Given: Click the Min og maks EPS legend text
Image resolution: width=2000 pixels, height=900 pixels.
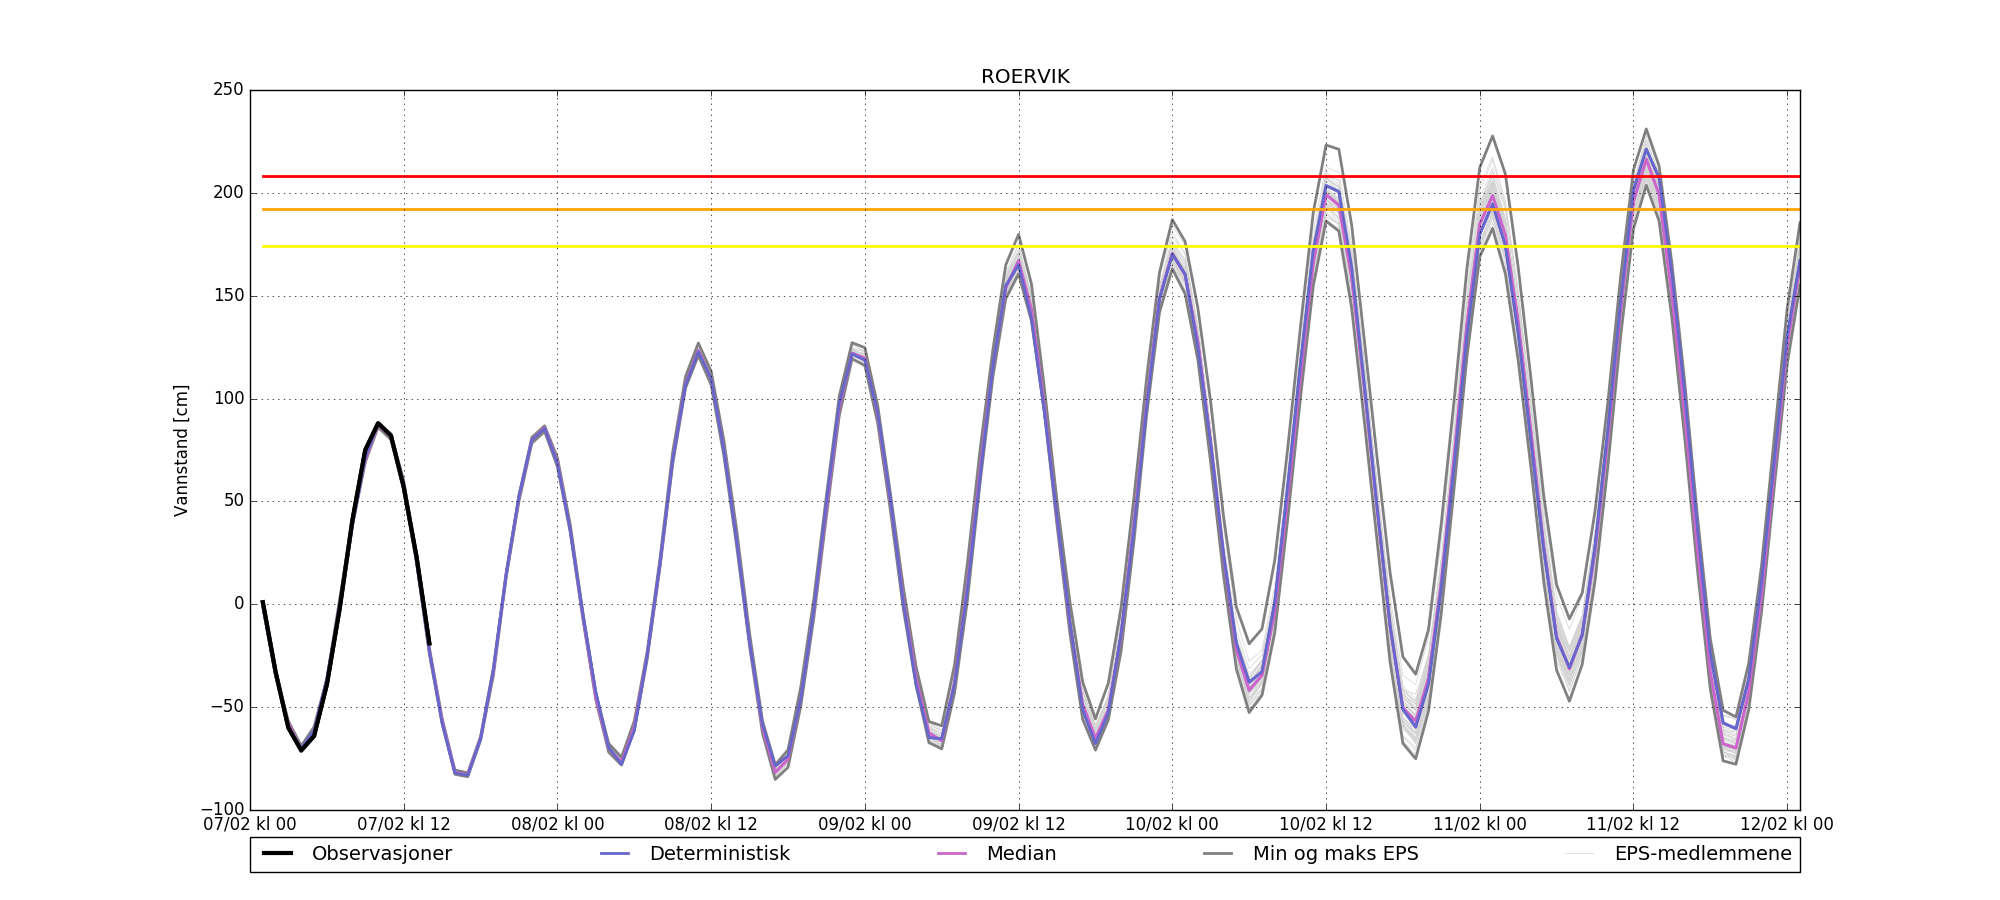Looking at the screenshot, I should pyautogui.click(x=1335, y=854).
